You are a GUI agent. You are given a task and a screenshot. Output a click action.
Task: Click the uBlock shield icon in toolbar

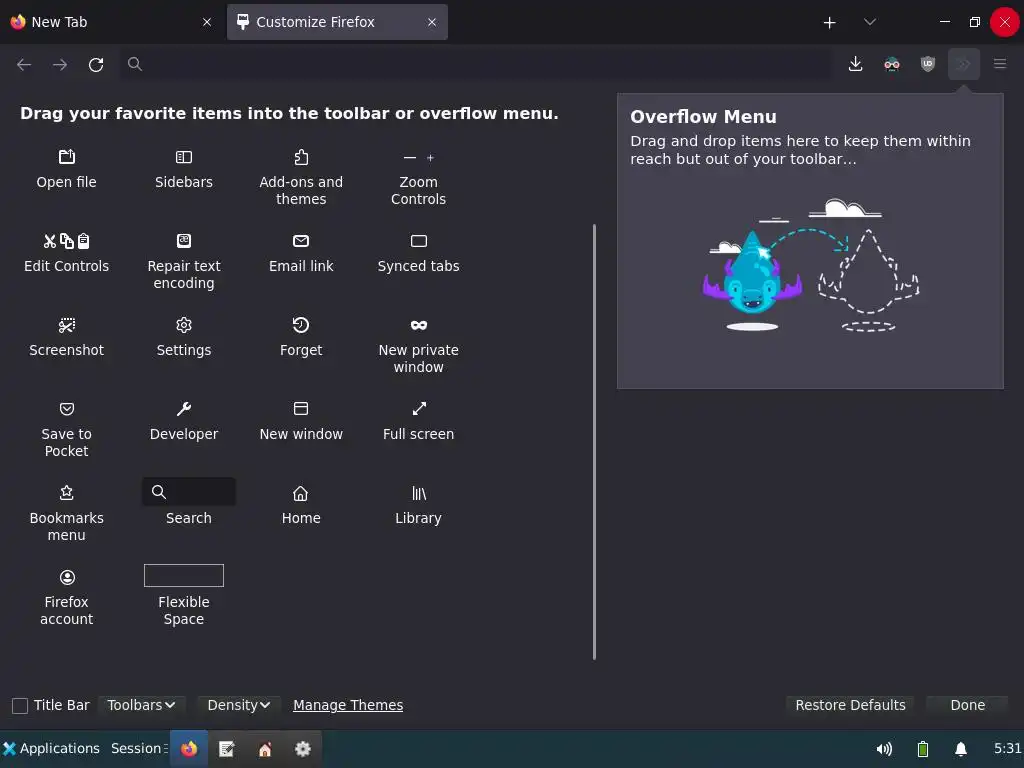pos(927,64)
